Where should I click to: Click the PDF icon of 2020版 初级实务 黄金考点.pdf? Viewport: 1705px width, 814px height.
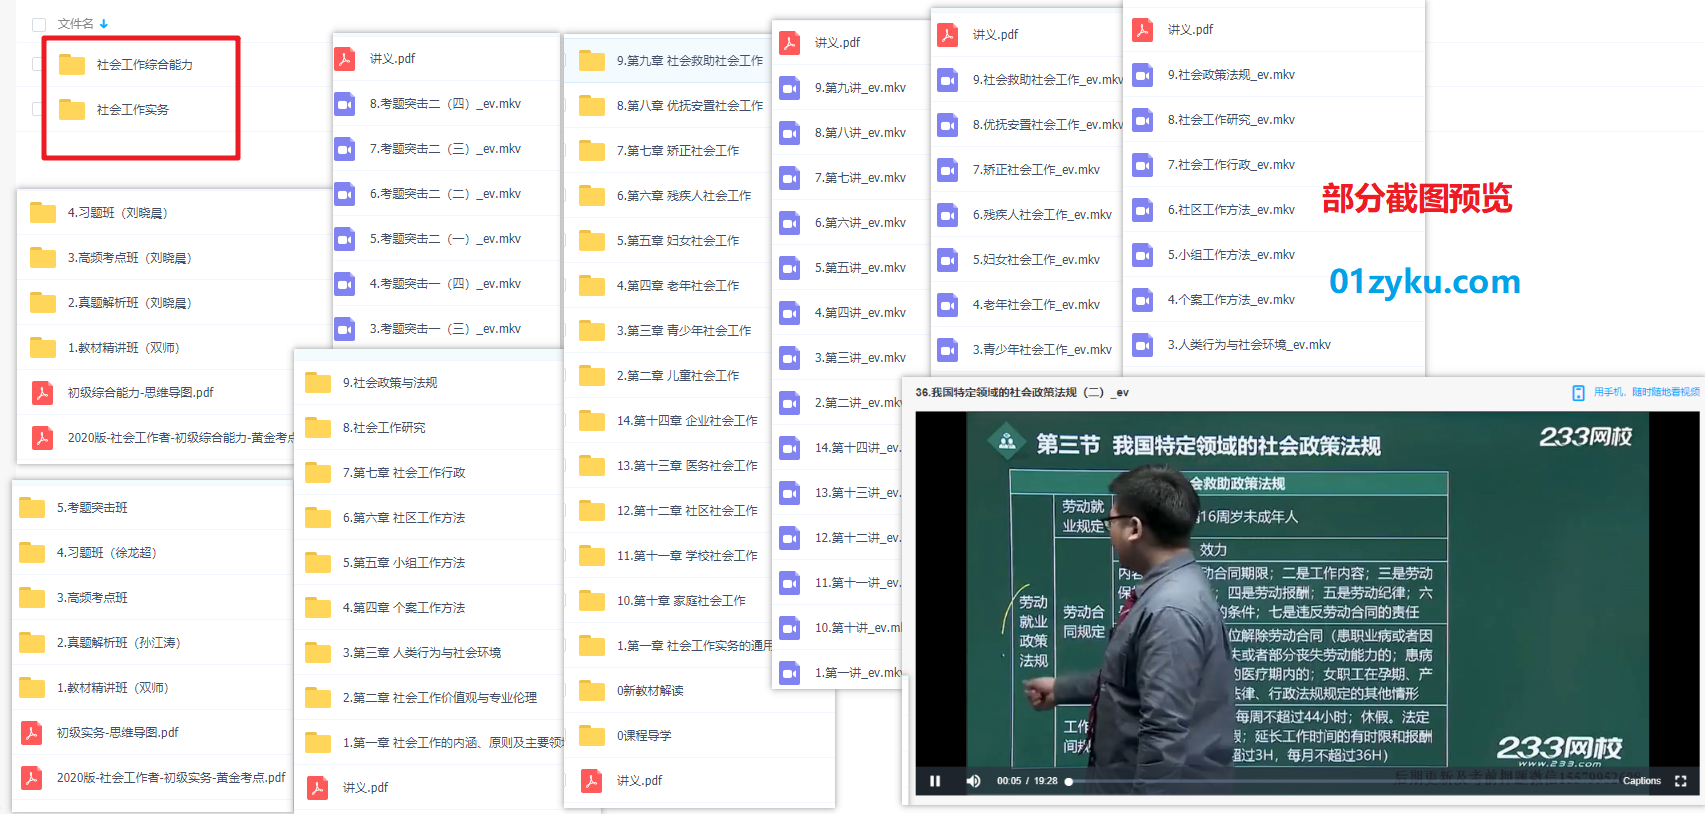pyautogui.click(x=32, y=778)
